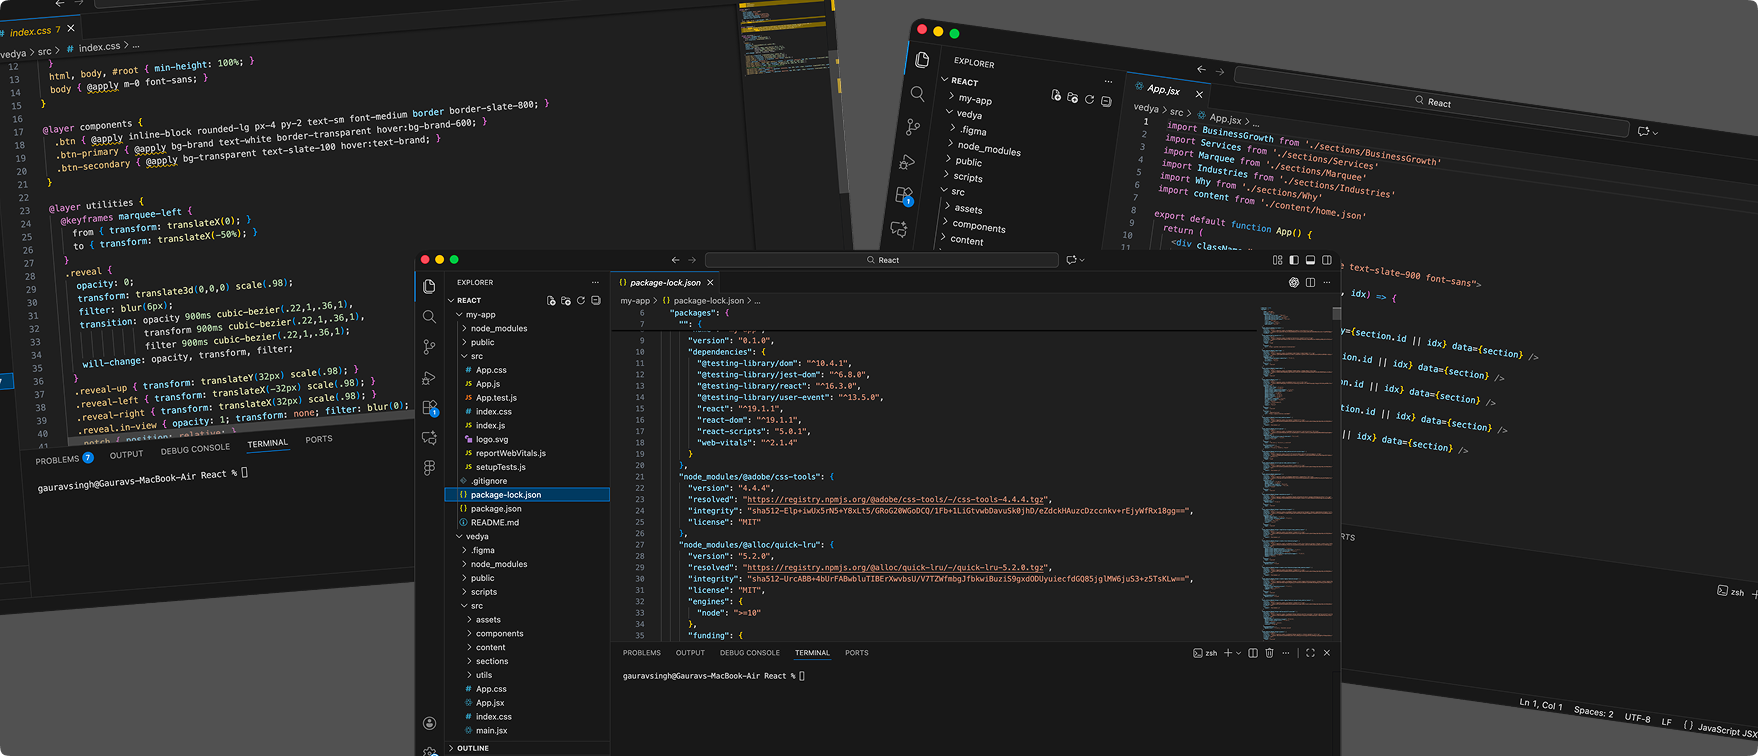1758x756 pixels.
Task: Click terminal prompt in center window
Action: (714, 676)
